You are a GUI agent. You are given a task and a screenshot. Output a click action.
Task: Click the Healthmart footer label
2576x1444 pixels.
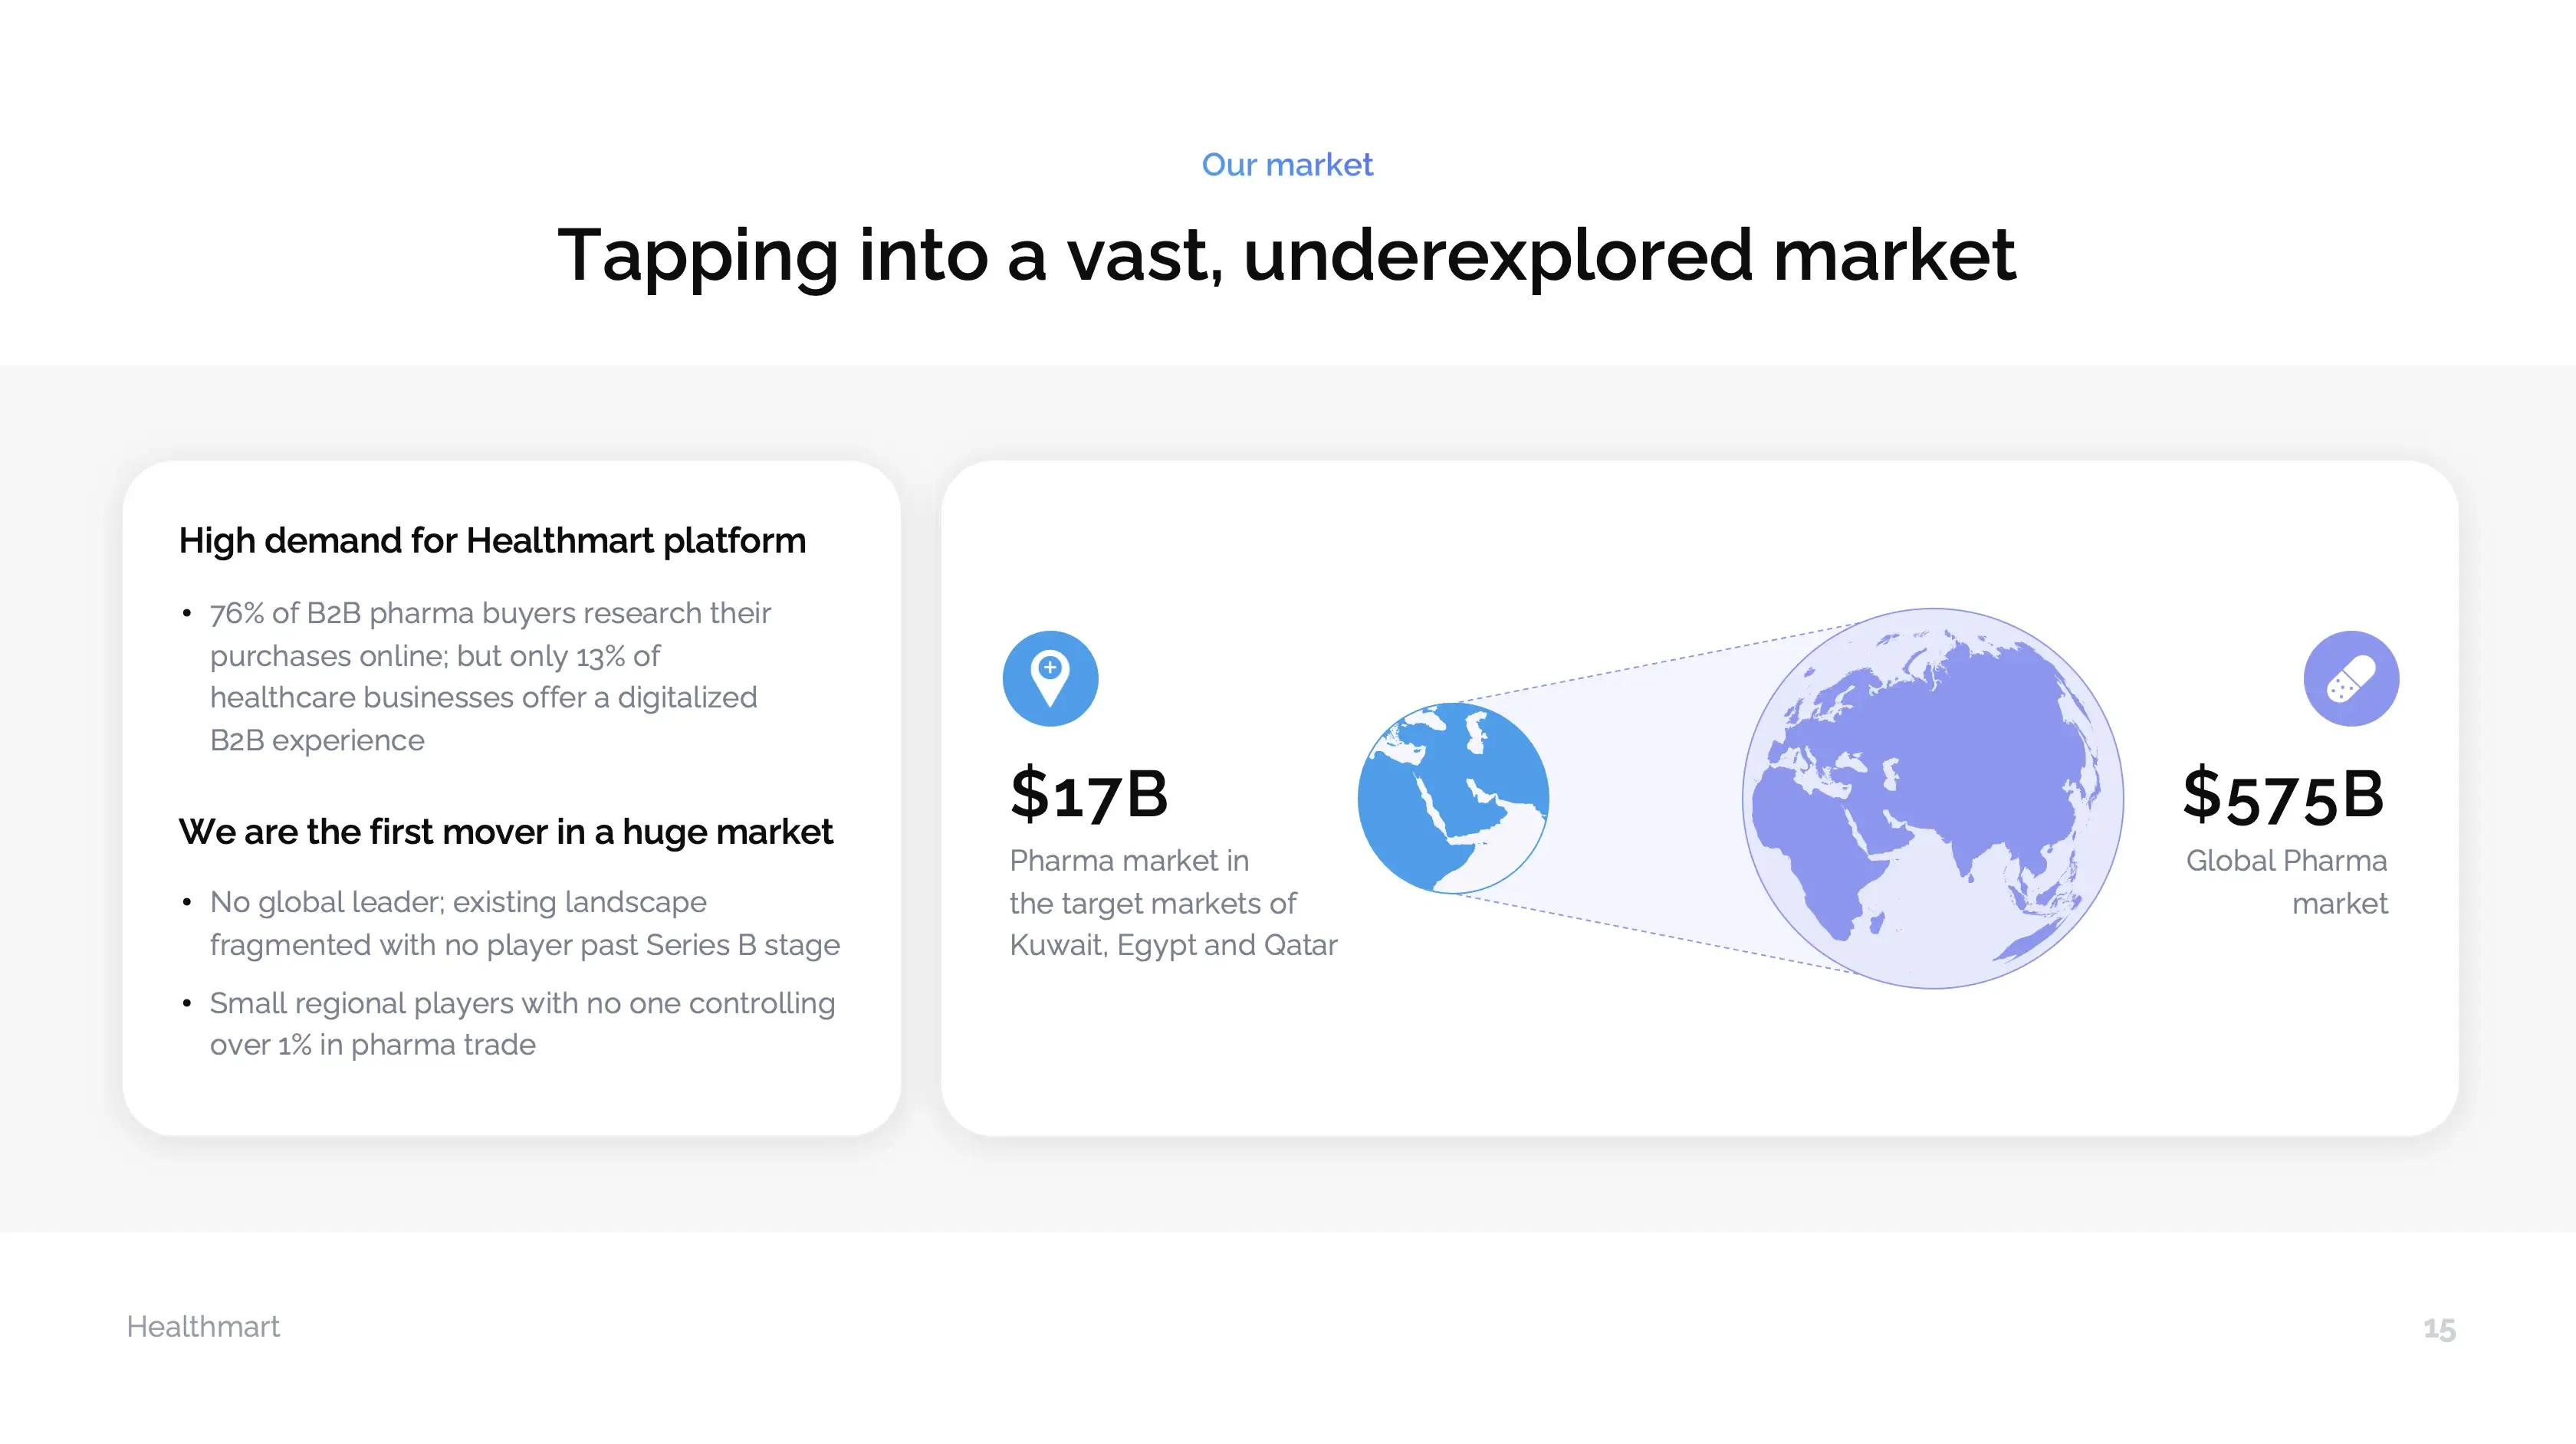(203, 1327)
